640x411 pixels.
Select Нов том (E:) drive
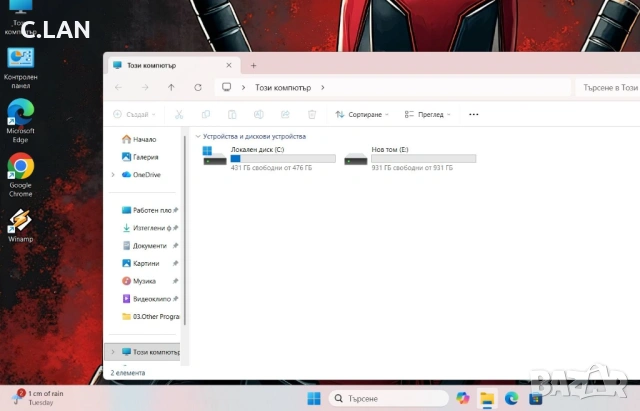coord(410,158)
